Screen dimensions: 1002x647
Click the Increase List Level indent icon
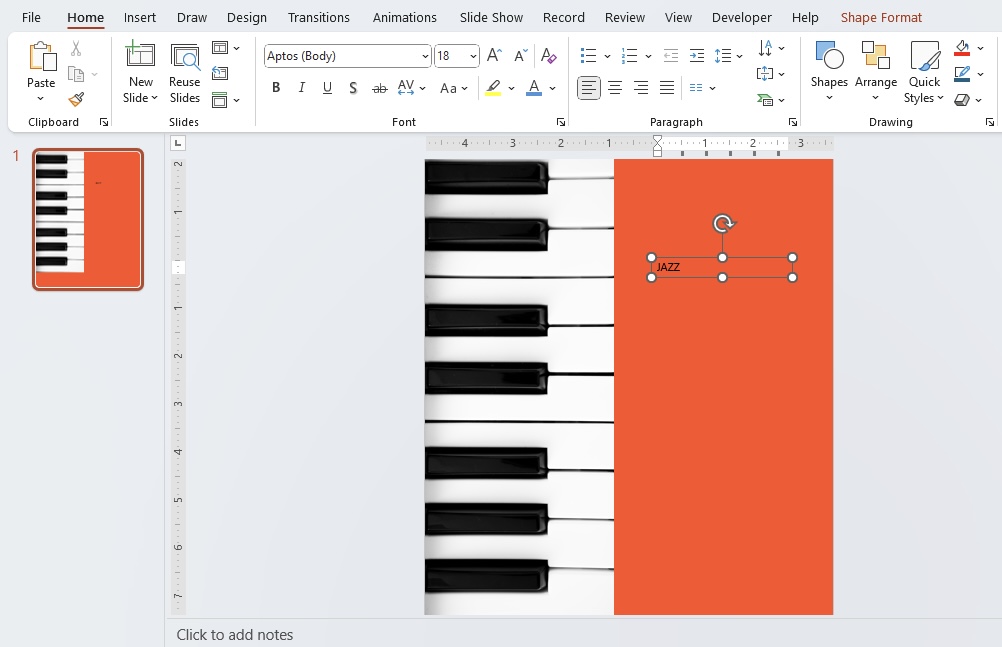(697, 56)
